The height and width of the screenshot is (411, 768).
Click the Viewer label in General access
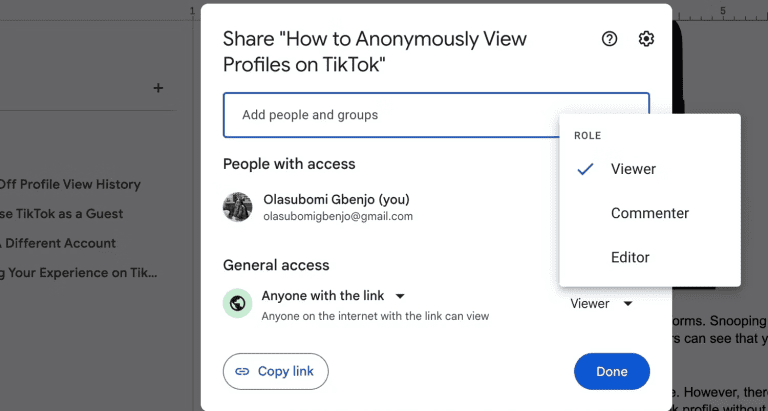click(590, 304)
